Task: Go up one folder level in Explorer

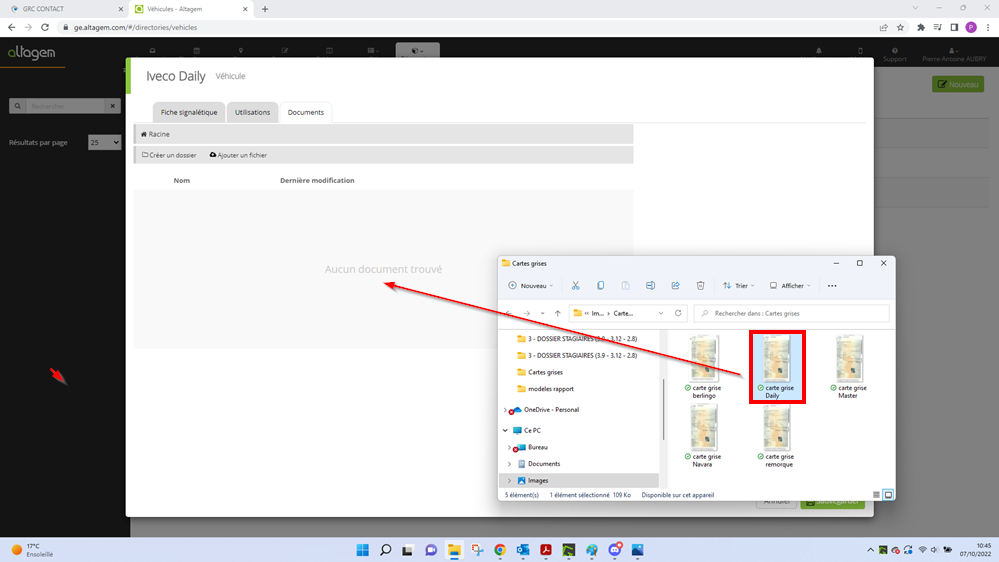Action: tap(557, 313)
